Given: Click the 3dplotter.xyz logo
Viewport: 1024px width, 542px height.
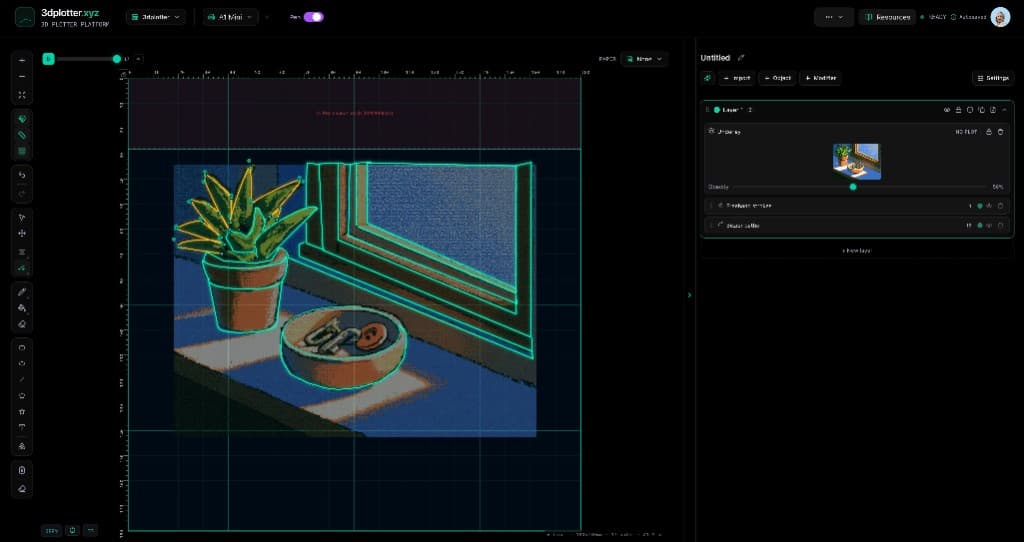Looking at the screenshot, I should click(x=62, y=17).
